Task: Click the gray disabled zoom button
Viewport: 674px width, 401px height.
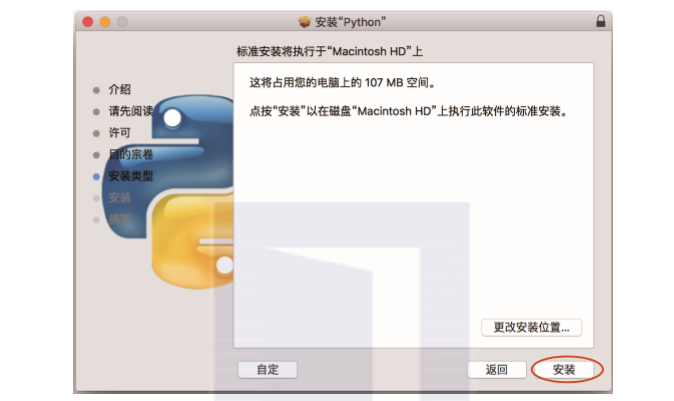Action: tap(122, 22)
